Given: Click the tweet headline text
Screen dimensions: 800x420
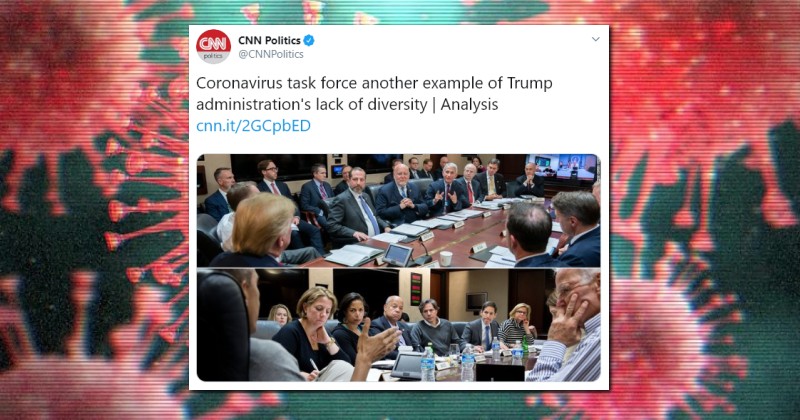Looking at the screenshot, I should coord(374,93).
